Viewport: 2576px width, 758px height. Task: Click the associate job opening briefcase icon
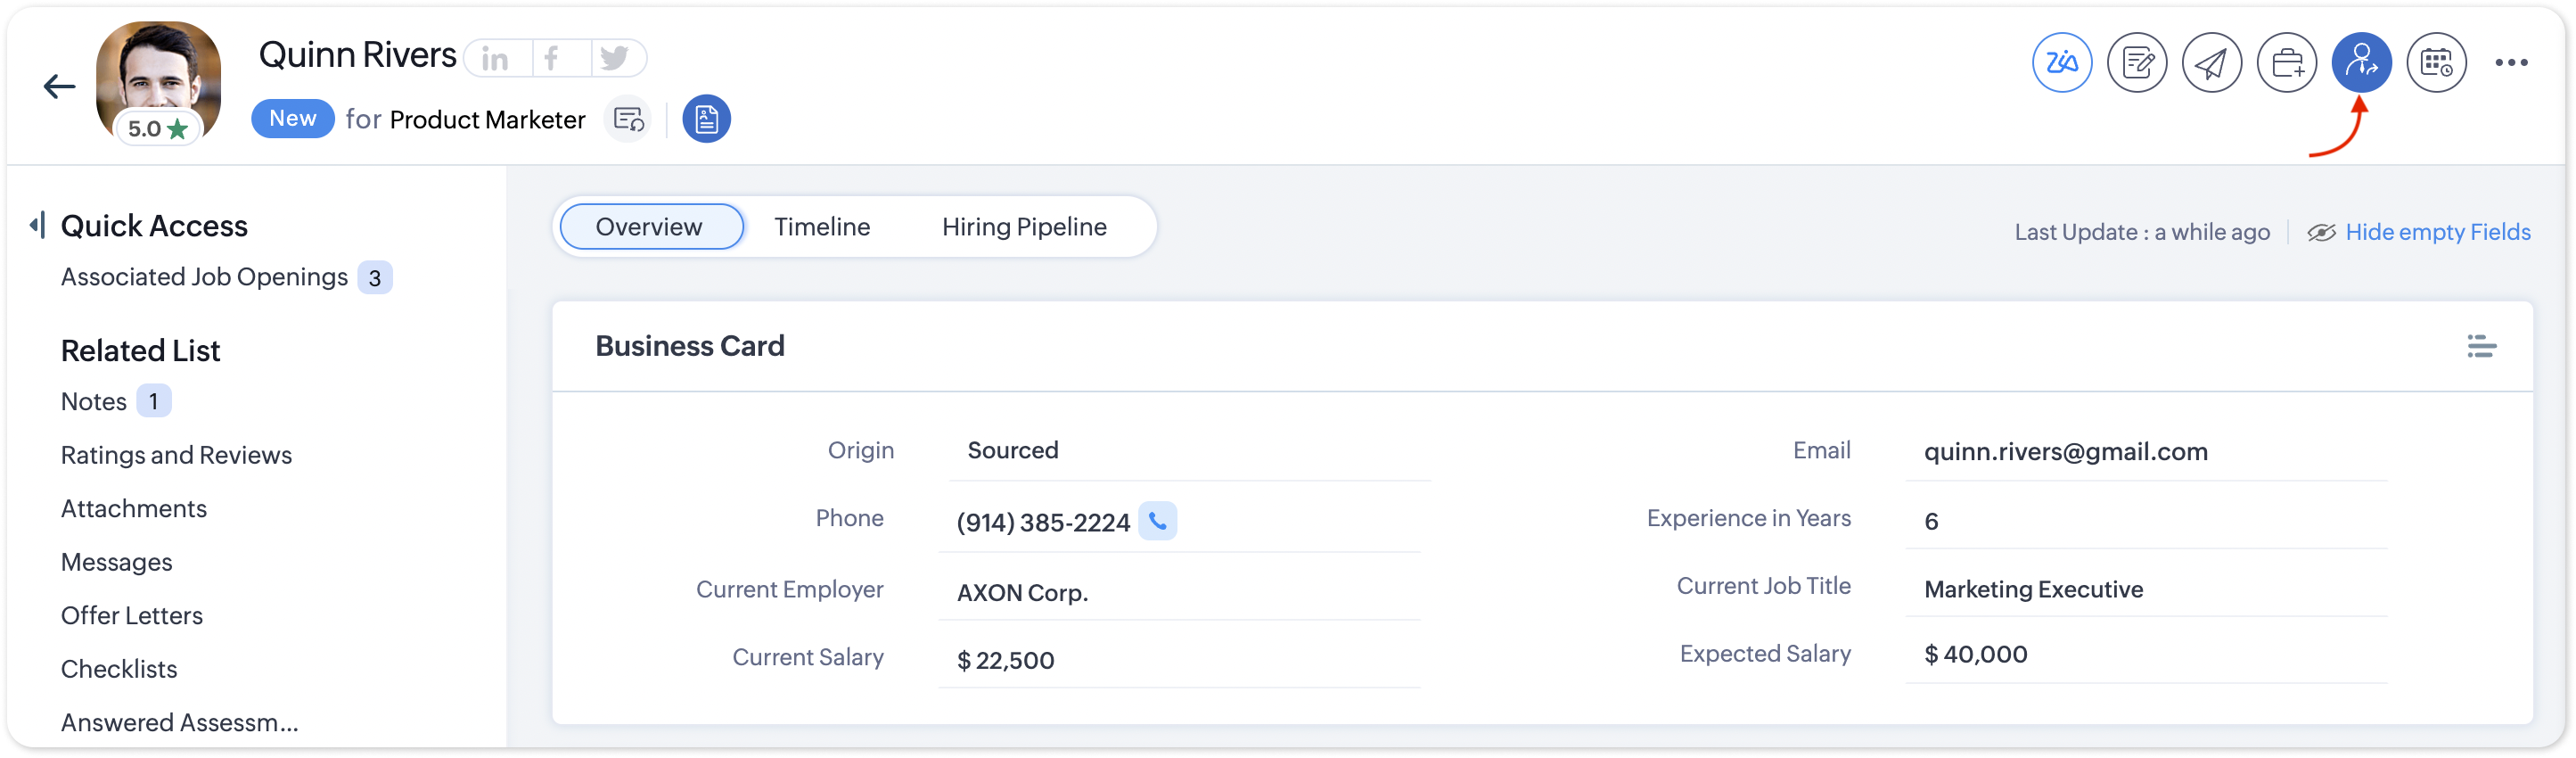pos(2286,63)
